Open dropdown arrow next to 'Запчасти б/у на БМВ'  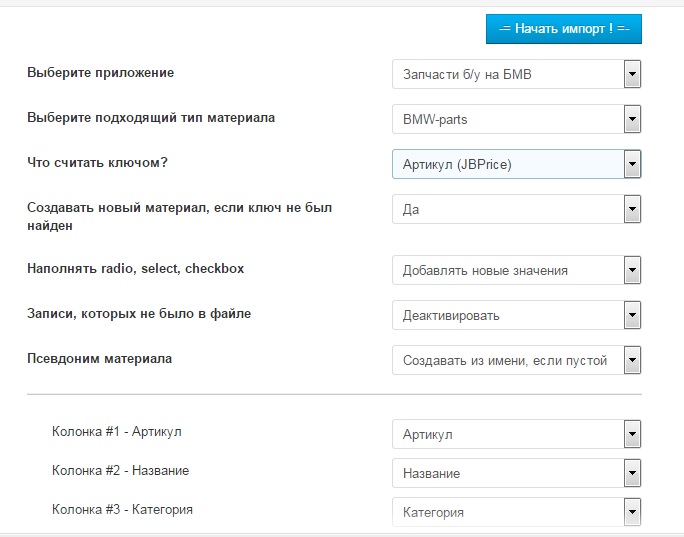point(631,74)
